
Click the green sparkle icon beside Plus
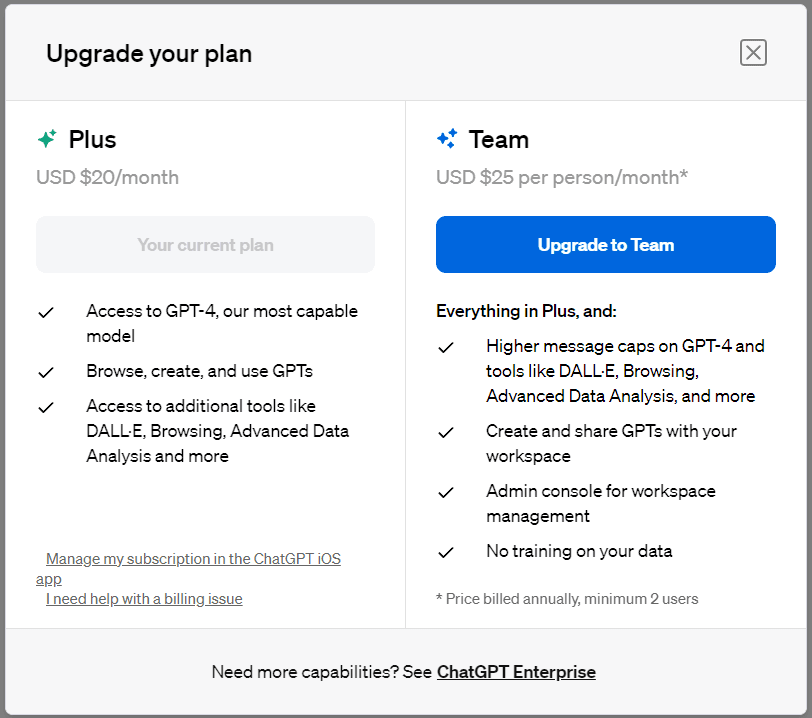[47, 139]
